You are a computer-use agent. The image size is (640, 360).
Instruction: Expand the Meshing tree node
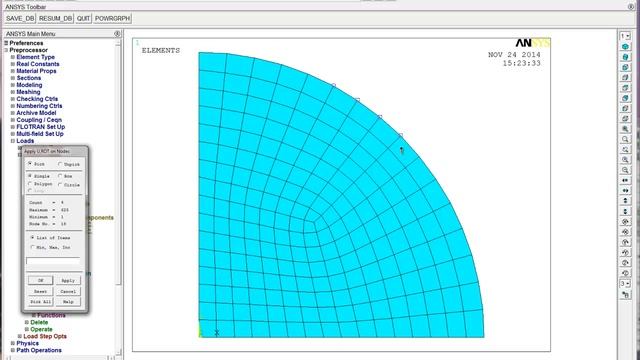pos(13,92)
